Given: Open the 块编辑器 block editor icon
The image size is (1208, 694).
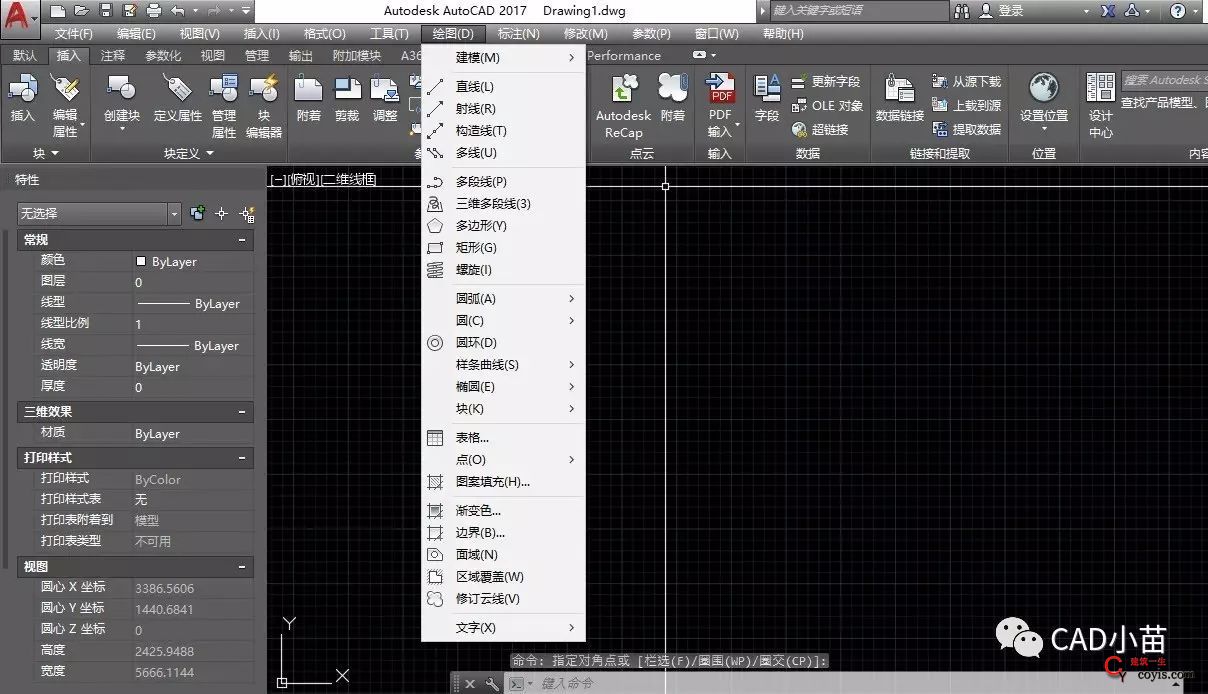Looking at the screenshot, I should coord(264,88).
